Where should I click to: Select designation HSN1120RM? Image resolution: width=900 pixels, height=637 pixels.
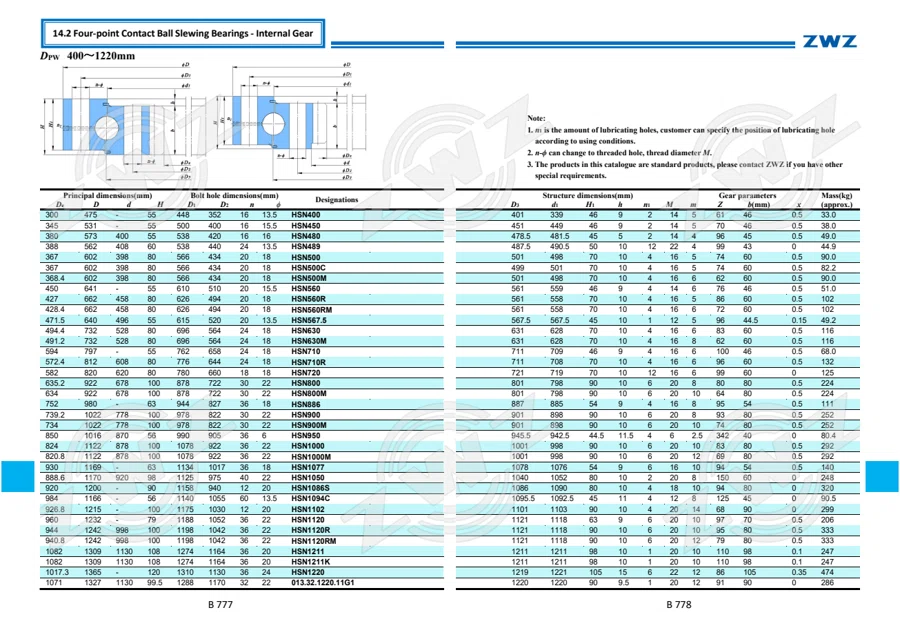(x=313, y=541)
